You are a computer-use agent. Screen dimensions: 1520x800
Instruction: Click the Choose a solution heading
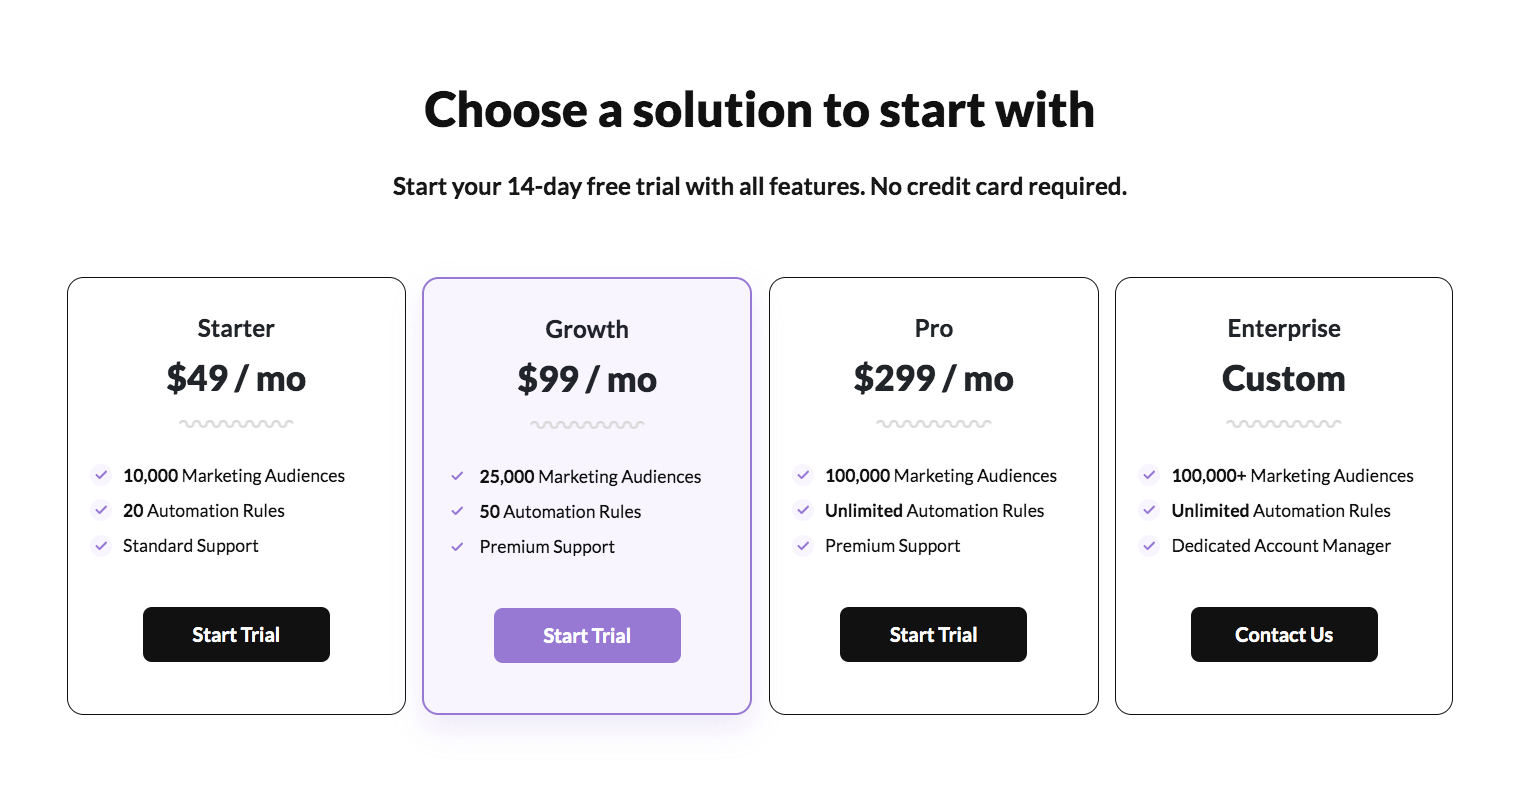pos(760,109)
